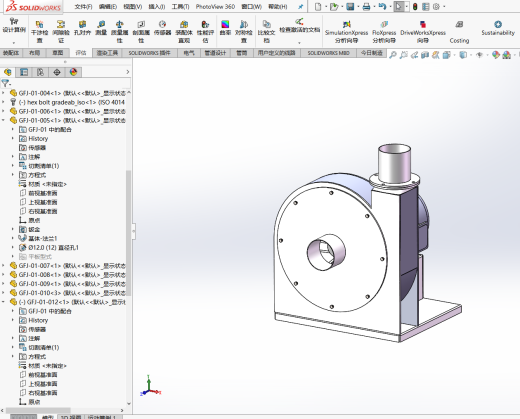
Task: Expand the GFJ-01-007<1> component
Action: [3, 265]
